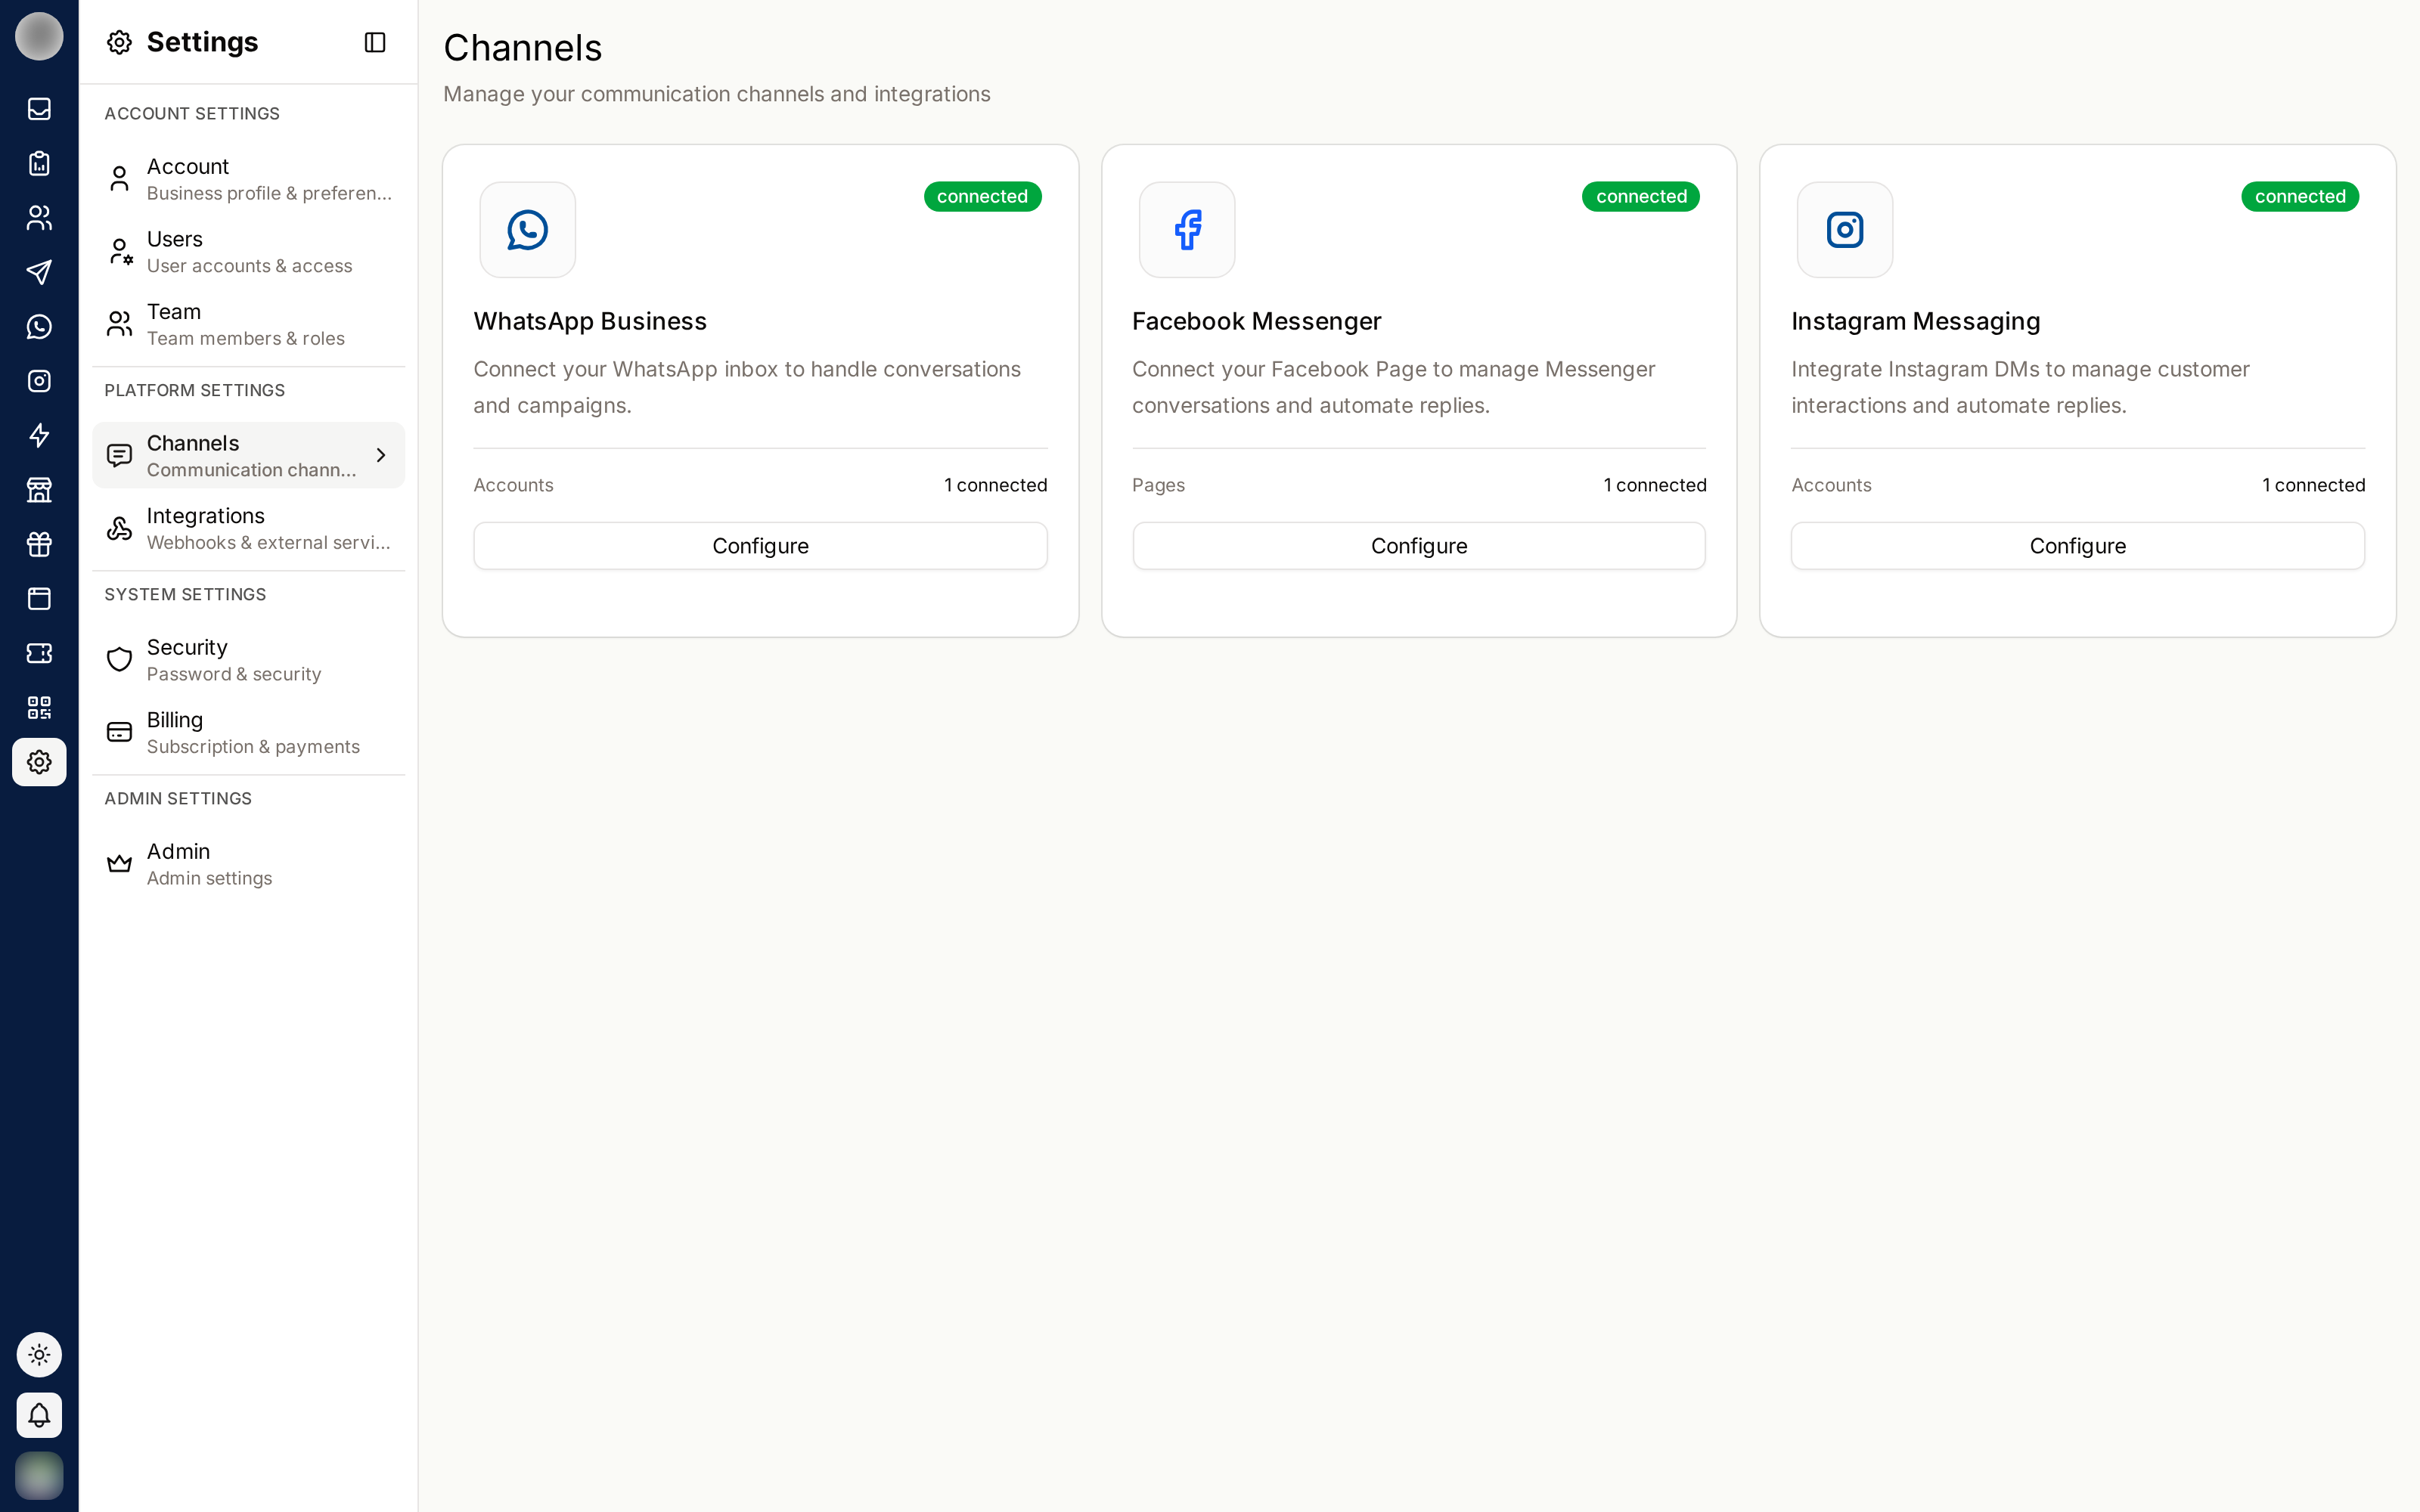Click the WhatsApp Business card title
This screenshot has height=1512, width=2420.
click(x=590, y=321)
